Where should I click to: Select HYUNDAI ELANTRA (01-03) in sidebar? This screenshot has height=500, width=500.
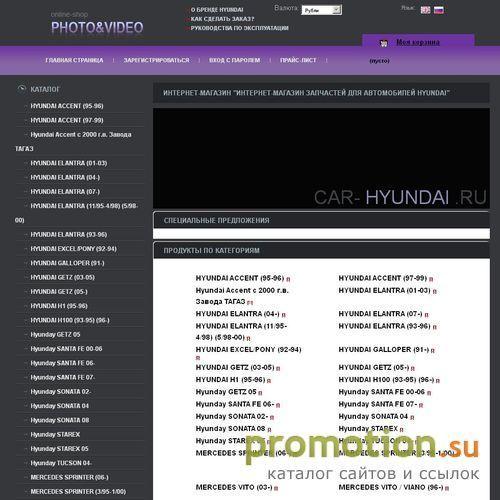69,163
